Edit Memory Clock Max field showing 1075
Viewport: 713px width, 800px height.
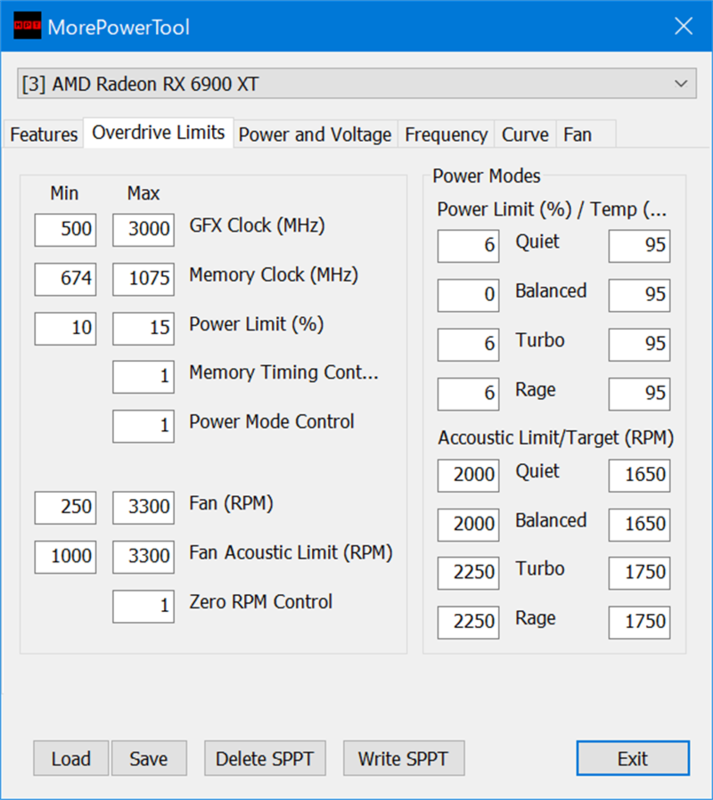[x=143, y=280]
